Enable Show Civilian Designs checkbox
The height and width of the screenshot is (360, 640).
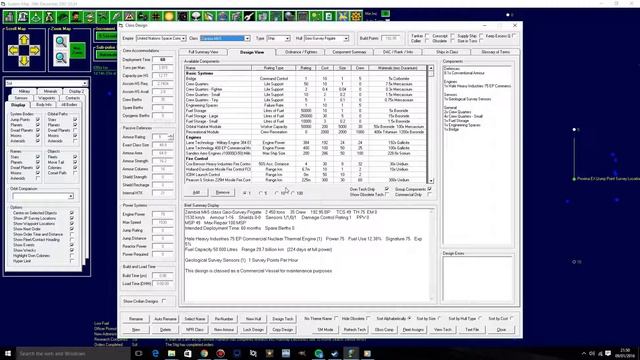coord(164,301)
